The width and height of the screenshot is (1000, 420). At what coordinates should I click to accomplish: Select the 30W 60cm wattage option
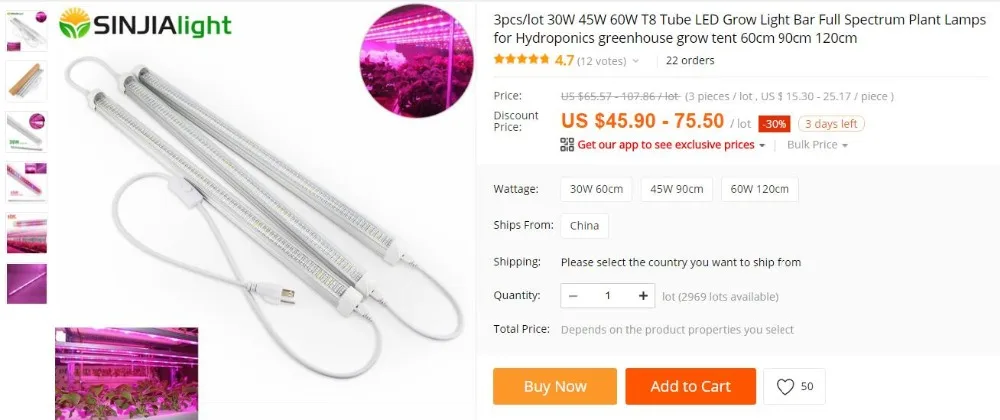point(596,189)
